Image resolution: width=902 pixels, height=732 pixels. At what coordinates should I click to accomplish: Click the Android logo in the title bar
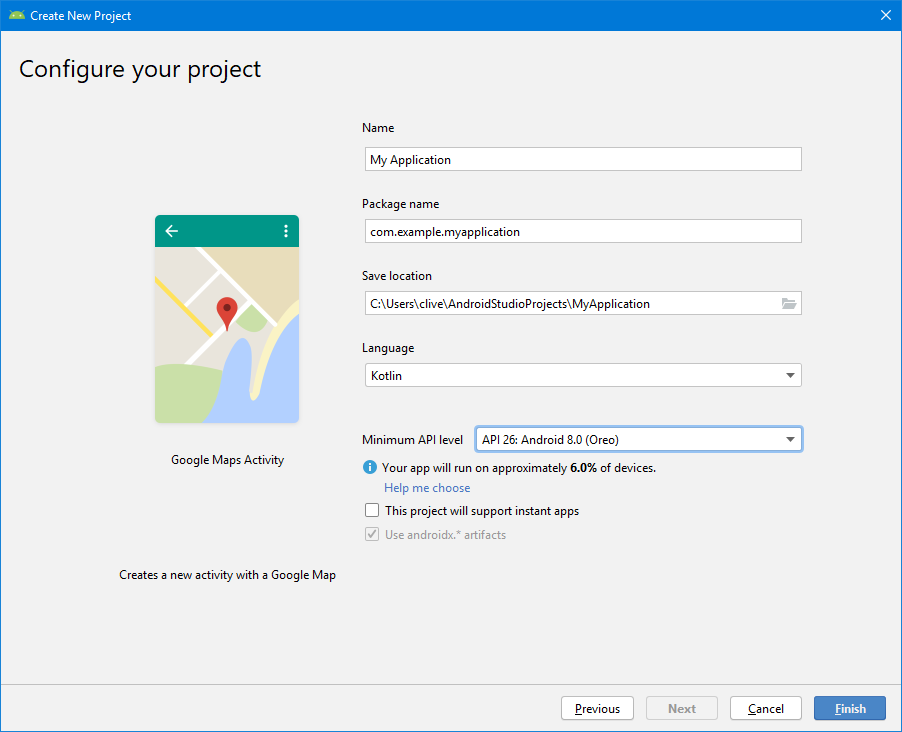[16, 15]
